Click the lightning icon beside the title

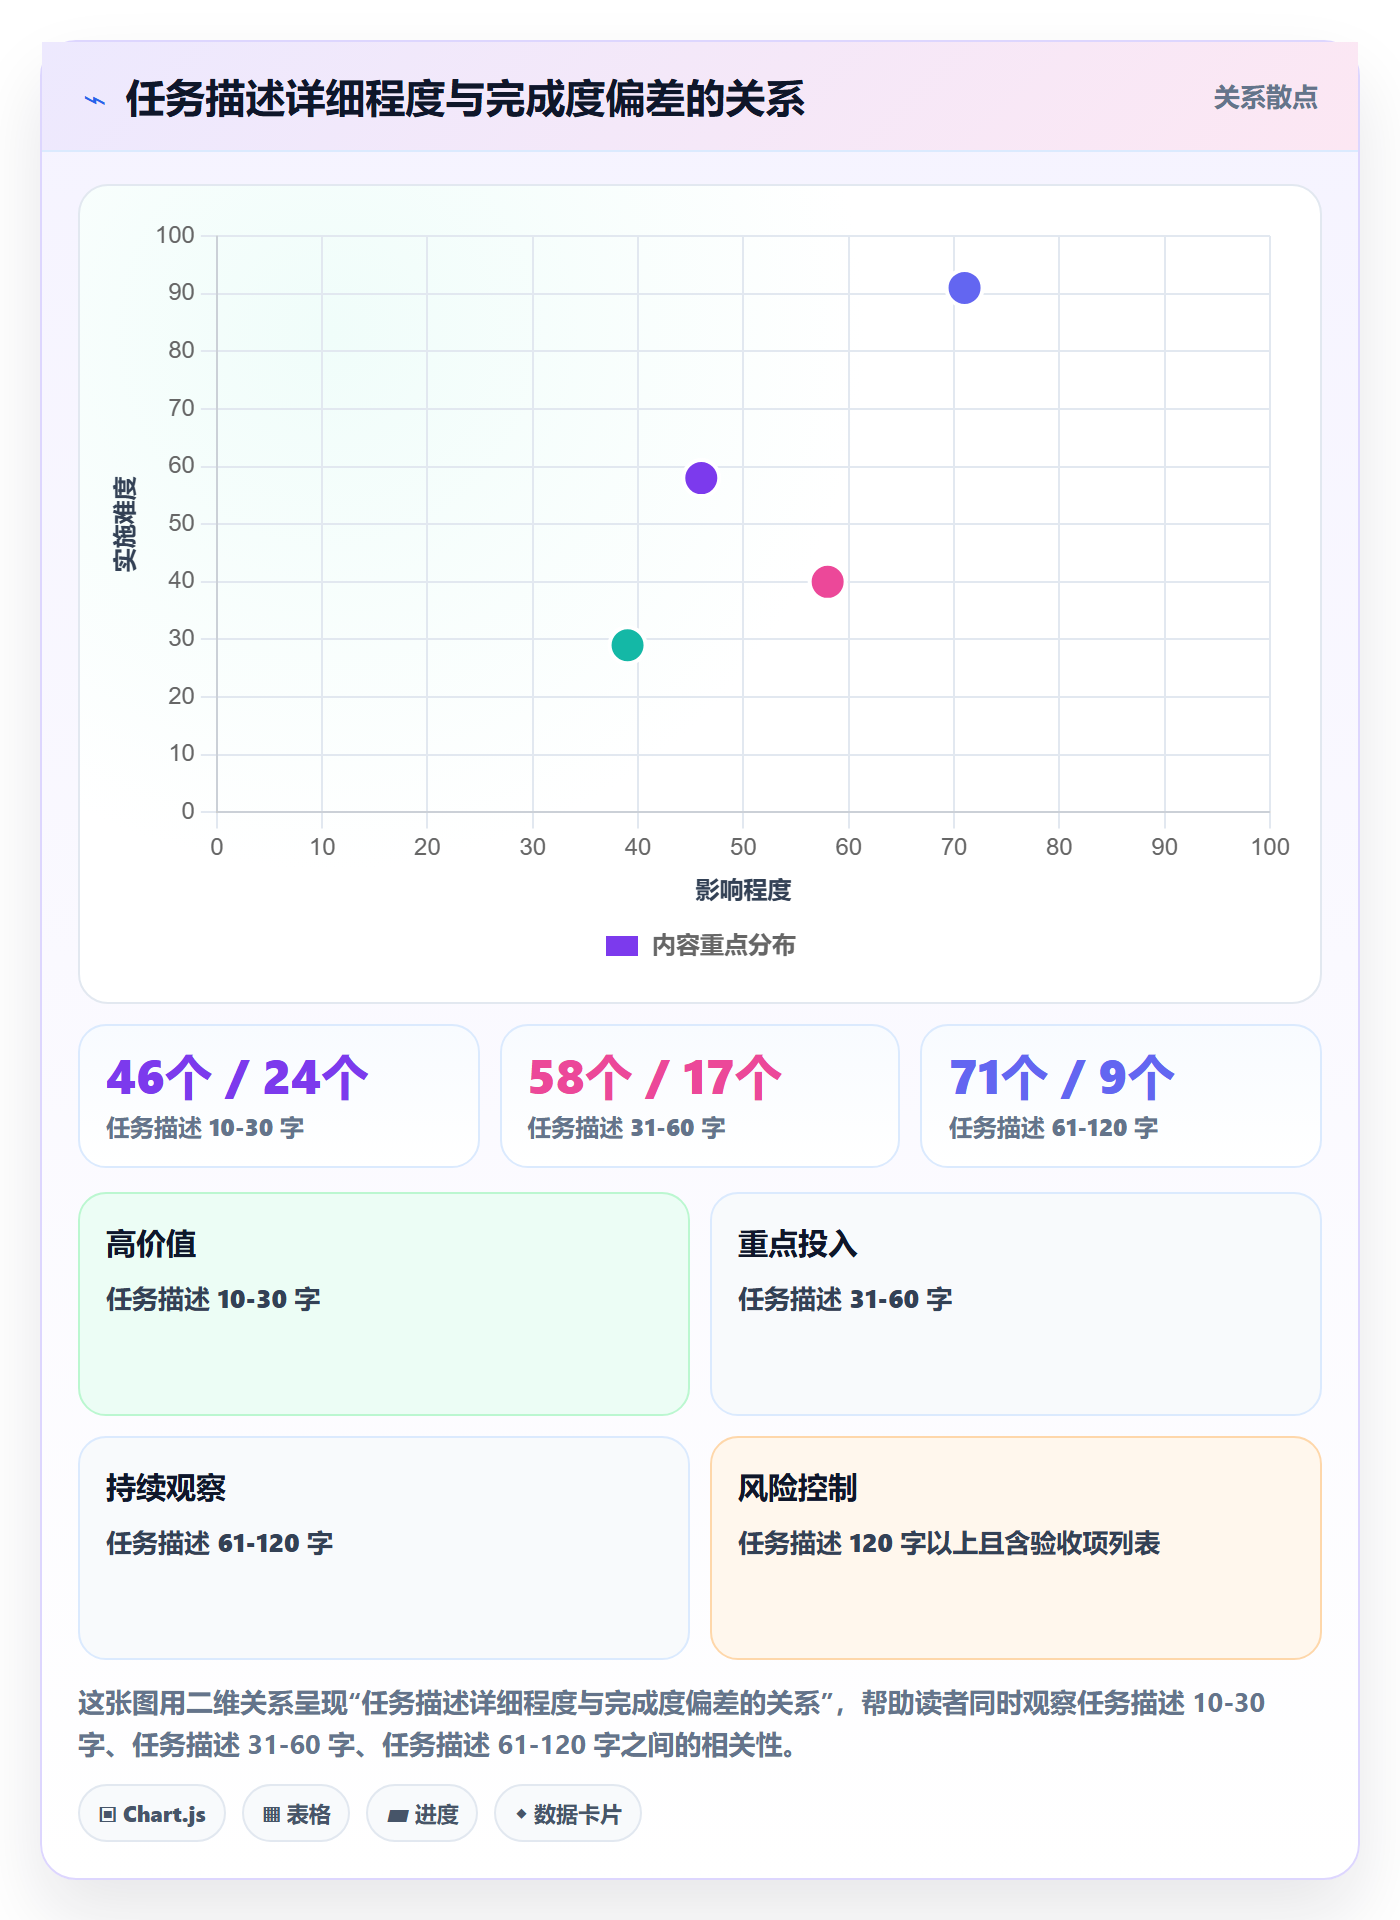(x=95, y=100)
